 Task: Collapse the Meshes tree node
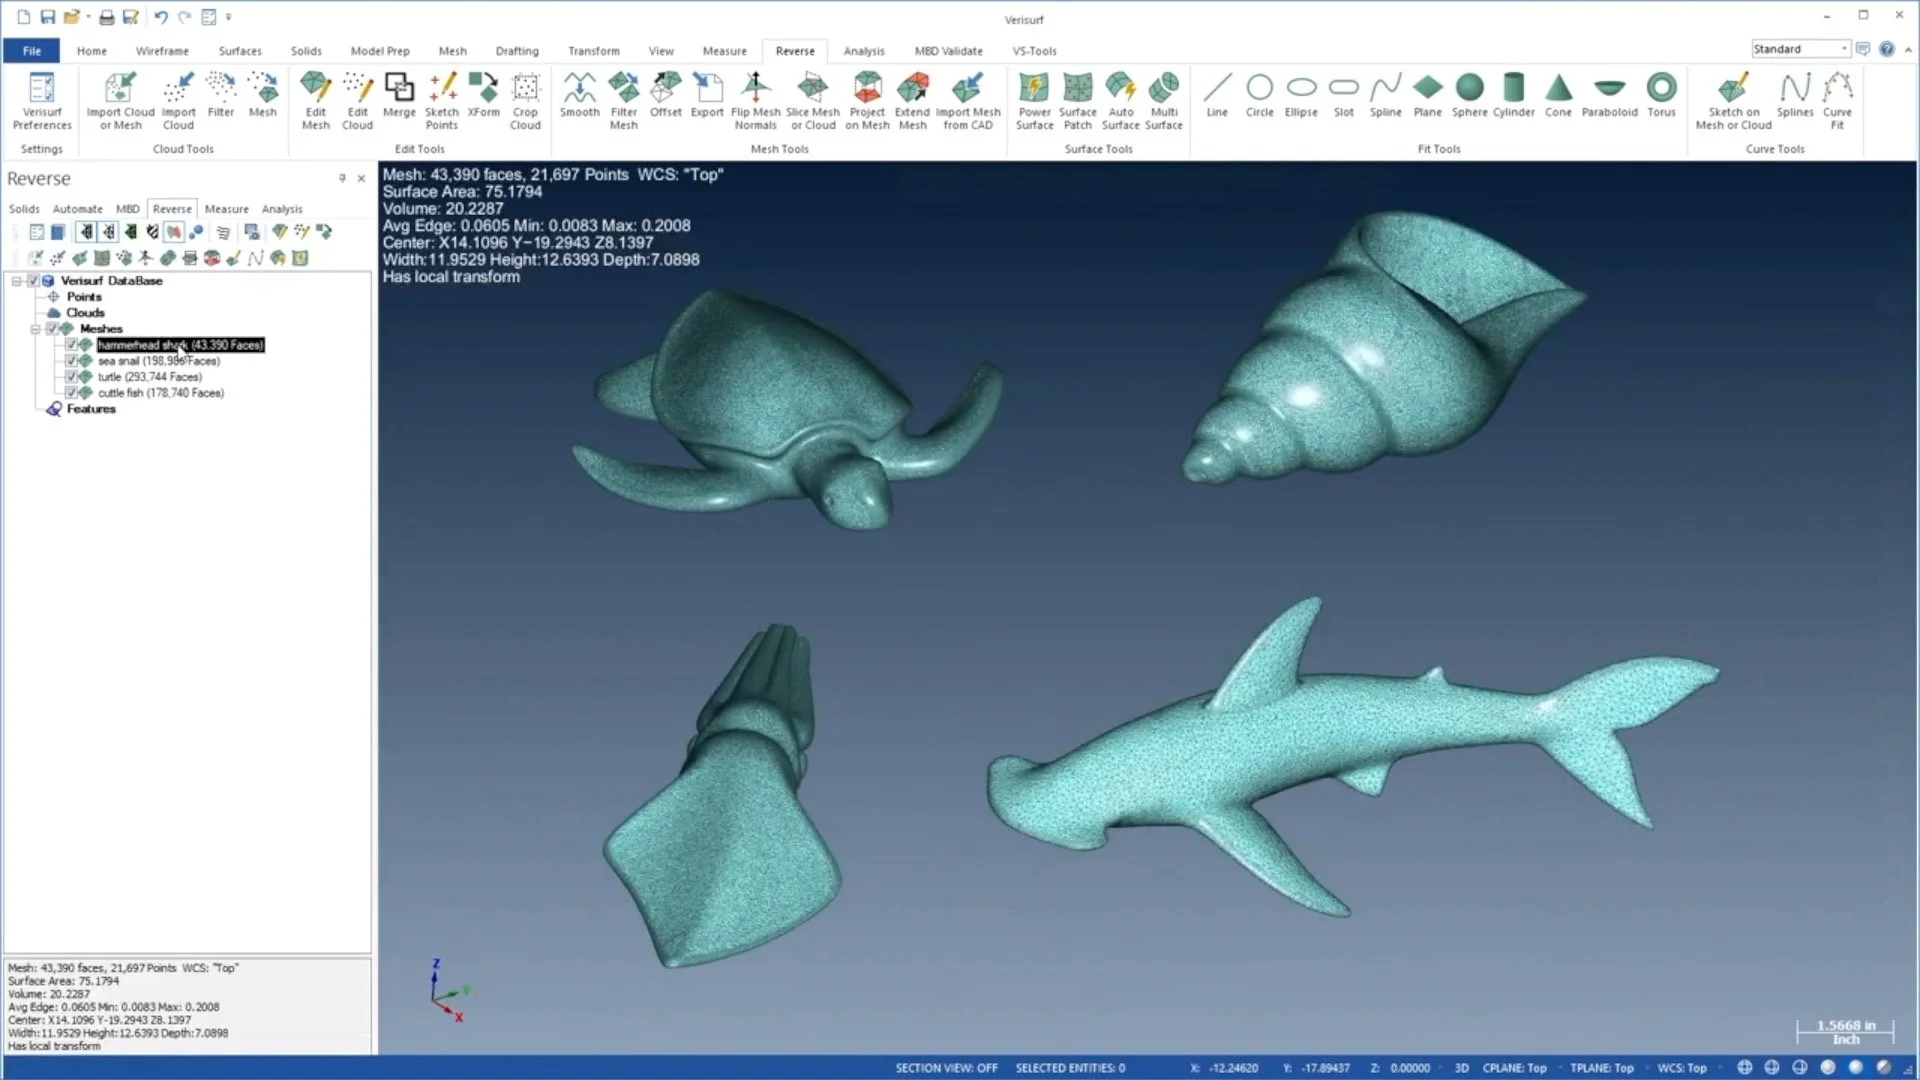(x=36, y=329)
